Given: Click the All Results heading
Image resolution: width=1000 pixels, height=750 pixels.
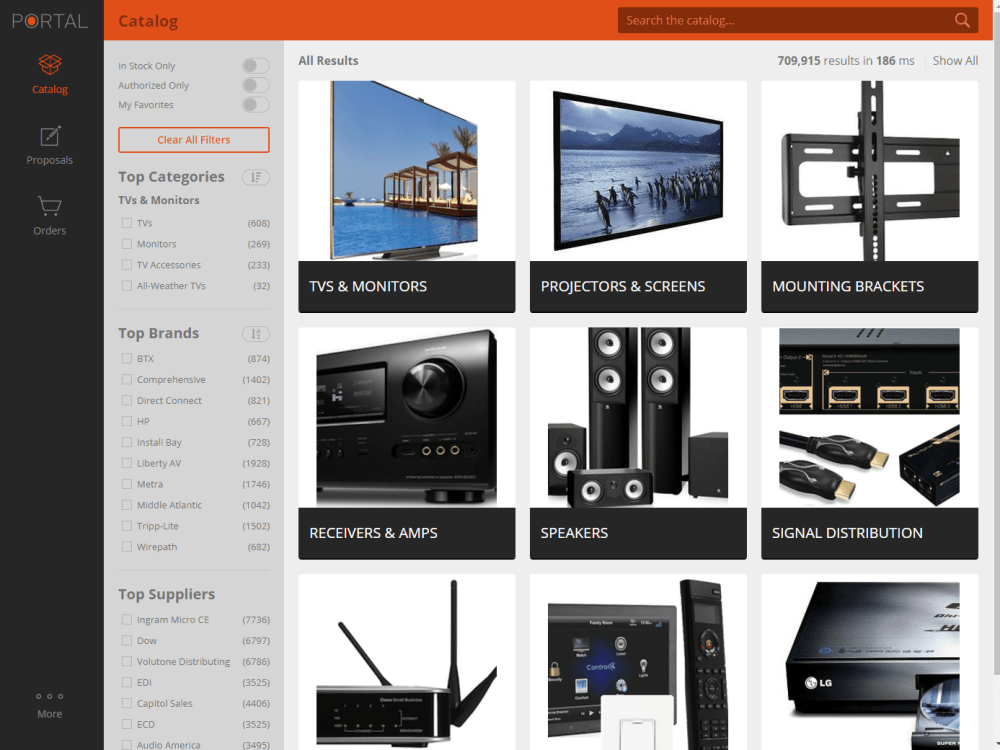Looking at the screenshot, I should coord(328,61).
